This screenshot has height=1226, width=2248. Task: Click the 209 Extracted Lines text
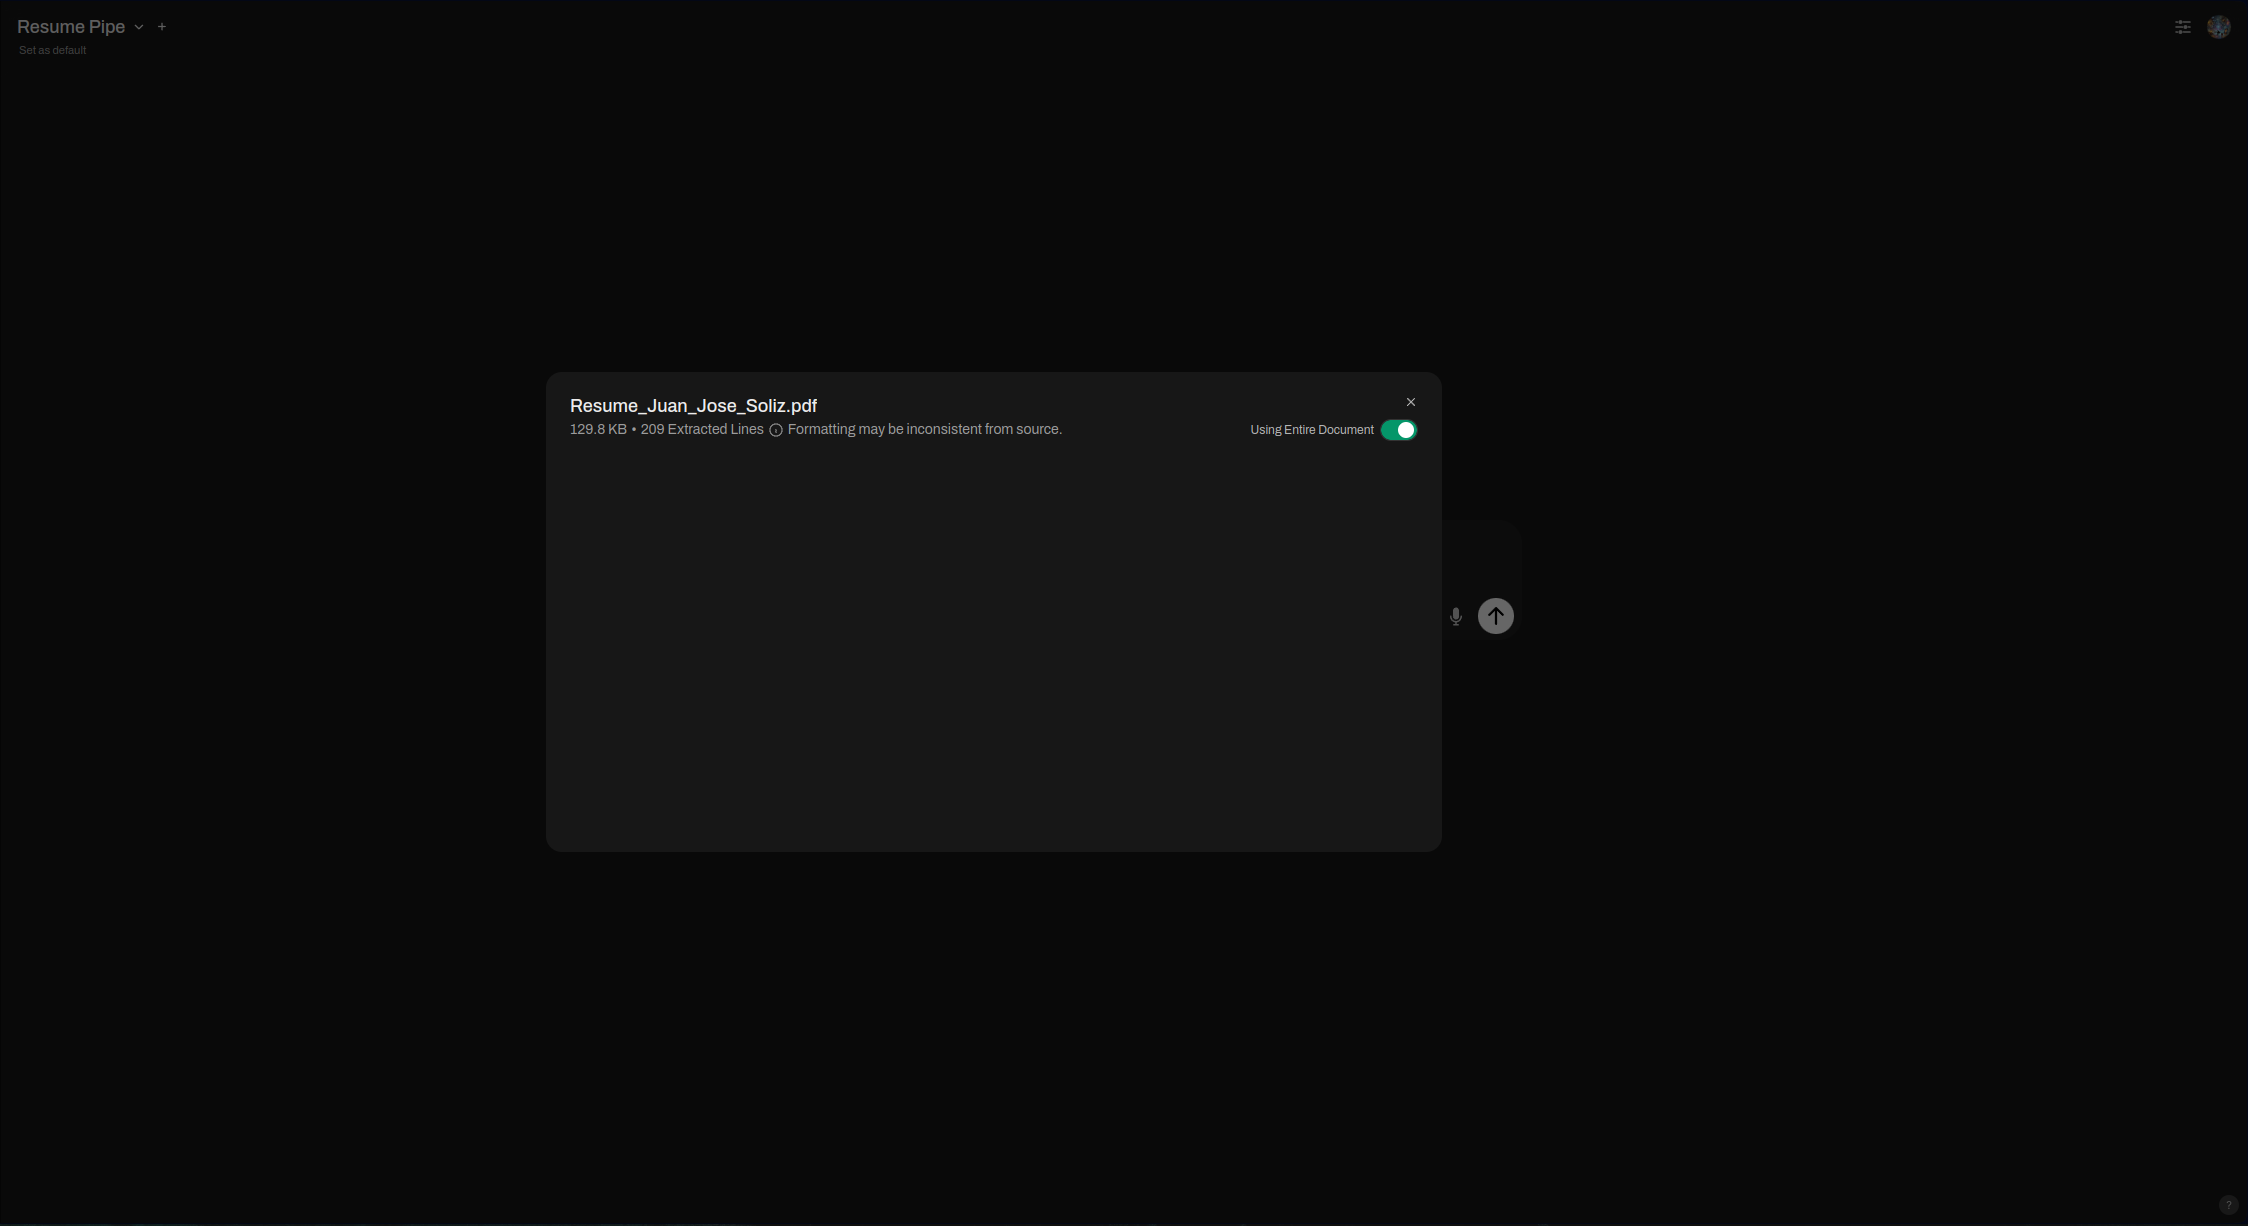click(701, 429)
